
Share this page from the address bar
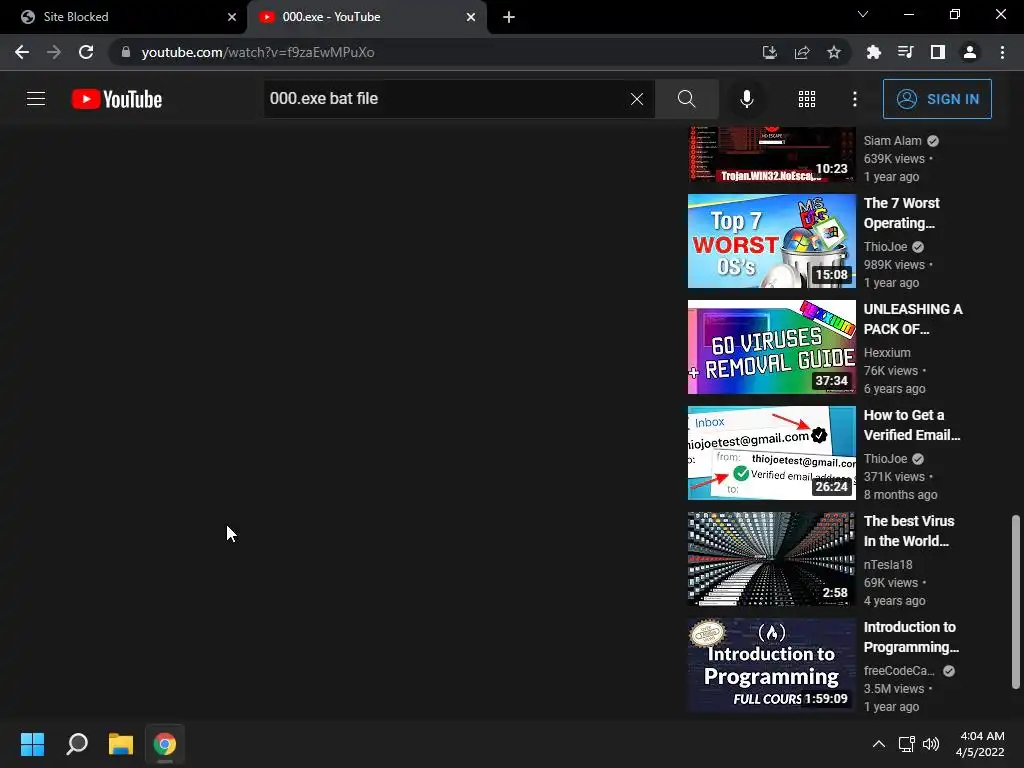802,52
